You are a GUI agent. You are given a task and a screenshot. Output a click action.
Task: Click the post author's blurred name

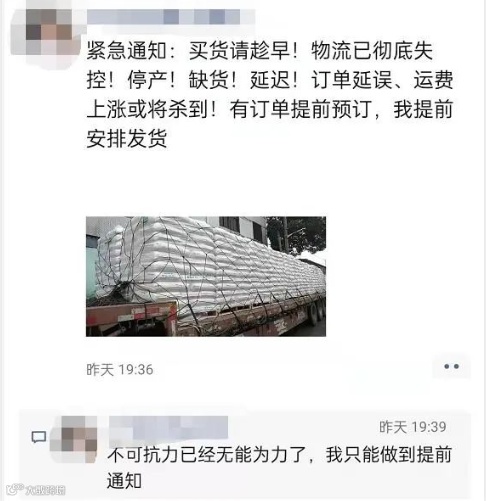[163, 17]
